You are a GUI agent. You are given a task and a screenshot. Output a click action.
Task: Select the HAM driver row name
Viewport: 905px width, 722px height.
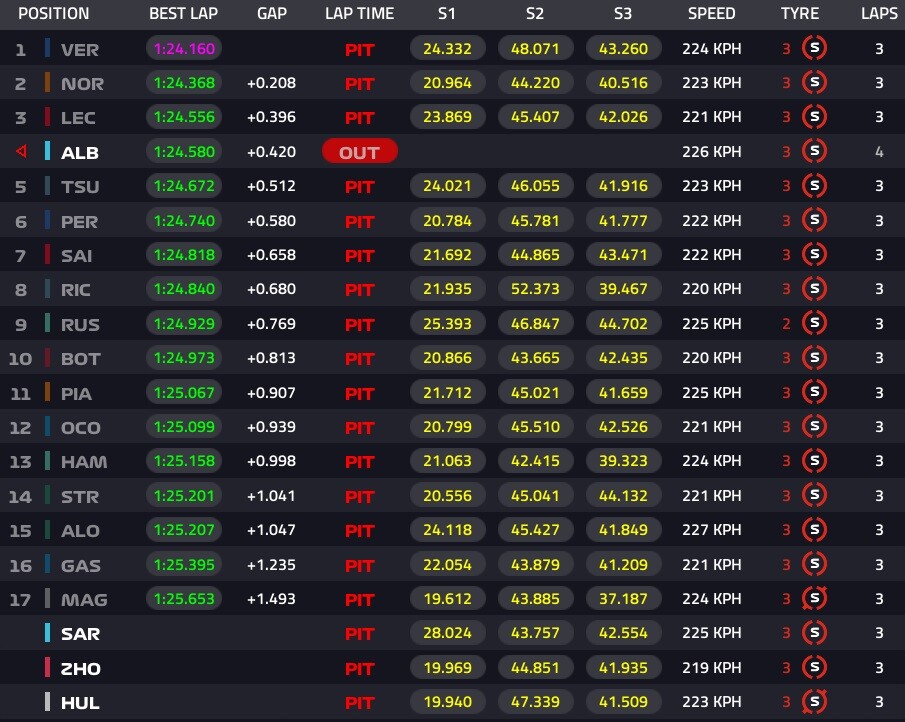pyautogui.click(x=84, y=462)
